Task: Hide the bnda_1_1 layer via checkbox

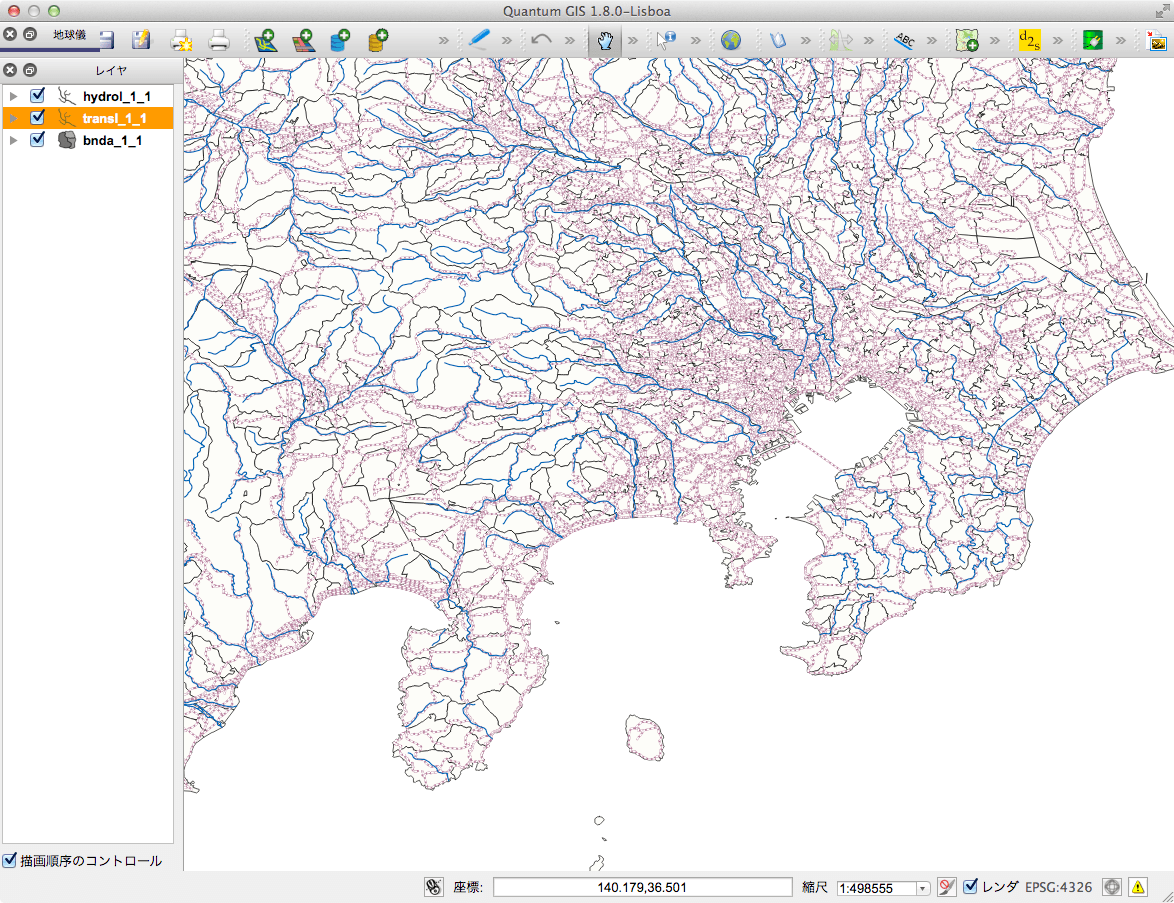Action: pos(38,140)
